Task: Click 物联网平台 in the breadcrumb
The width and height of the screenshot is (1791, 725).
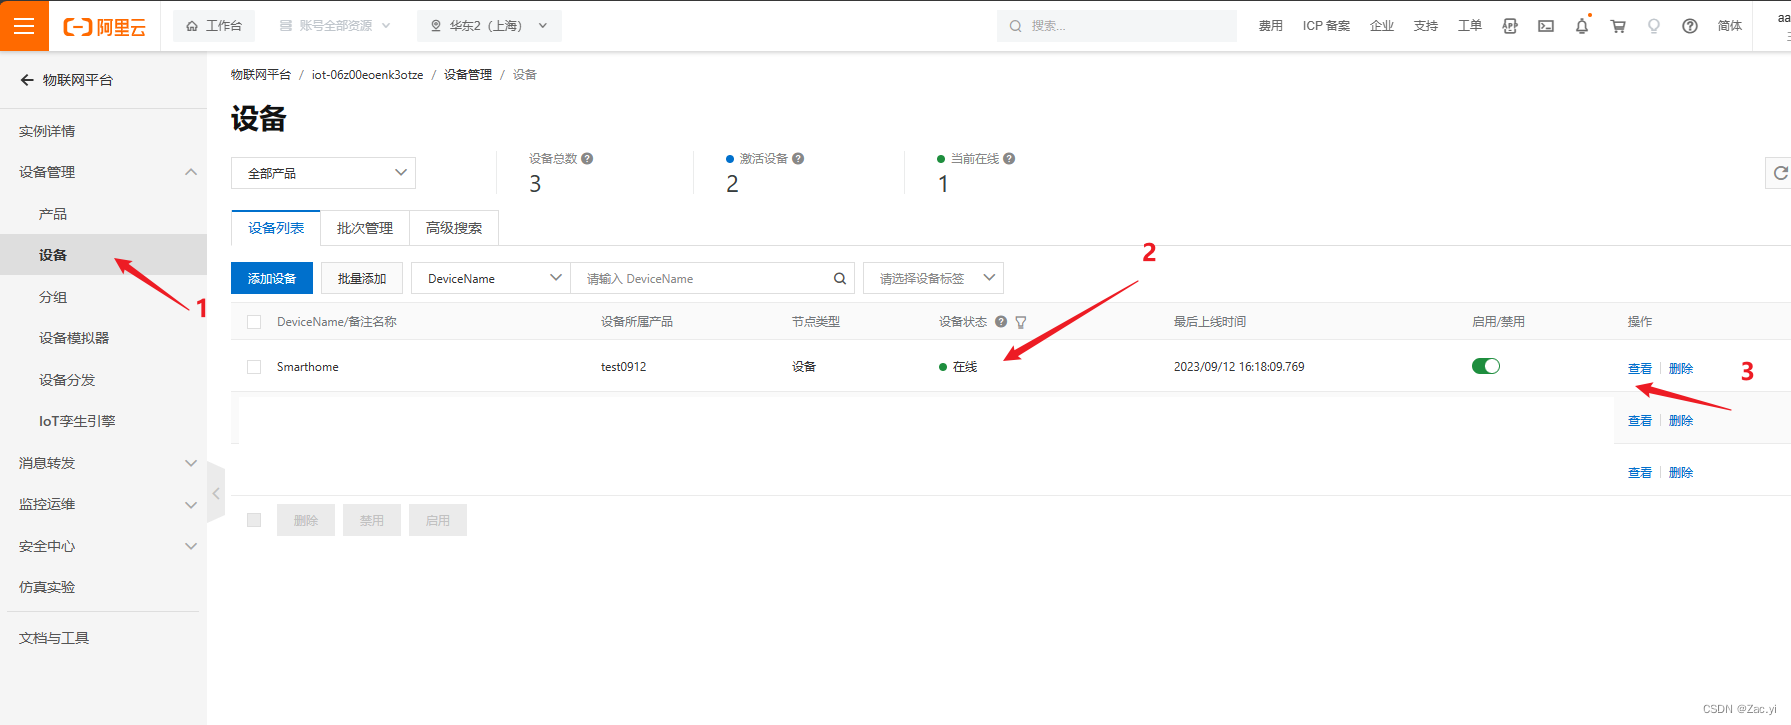Action: coord(261,75)
